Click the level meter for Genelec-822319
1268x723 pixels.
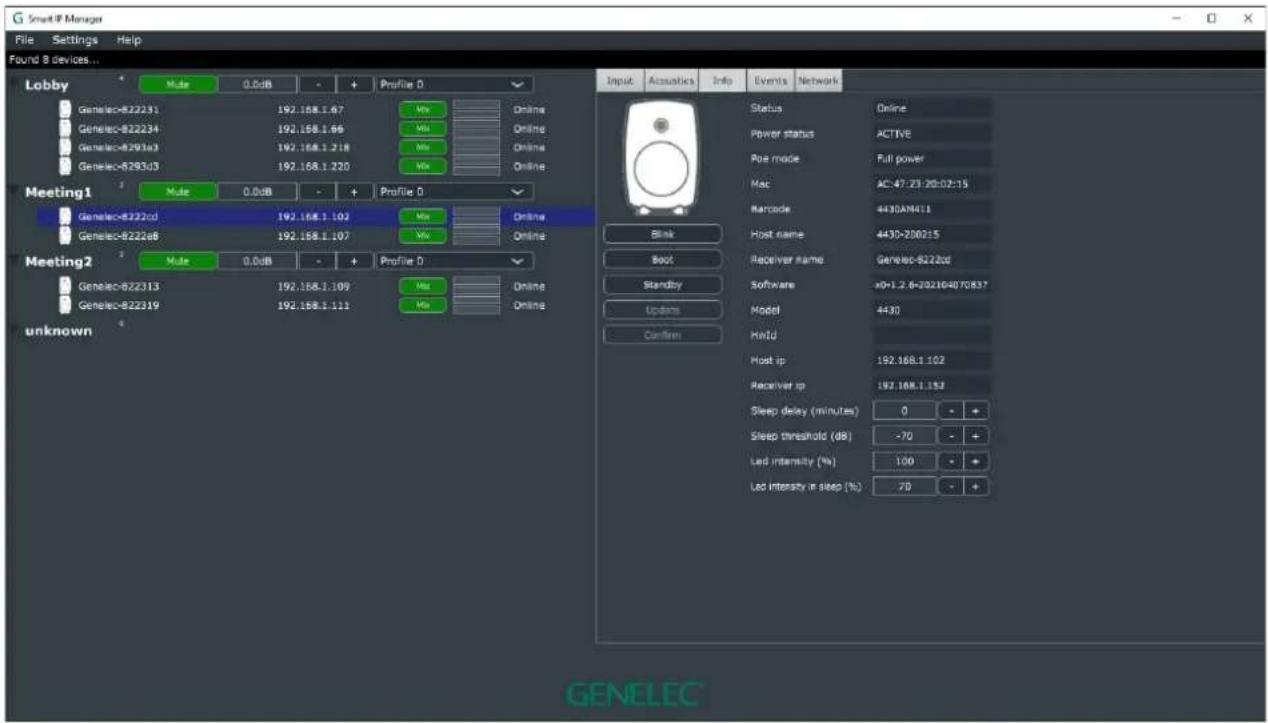pos(477,305)
